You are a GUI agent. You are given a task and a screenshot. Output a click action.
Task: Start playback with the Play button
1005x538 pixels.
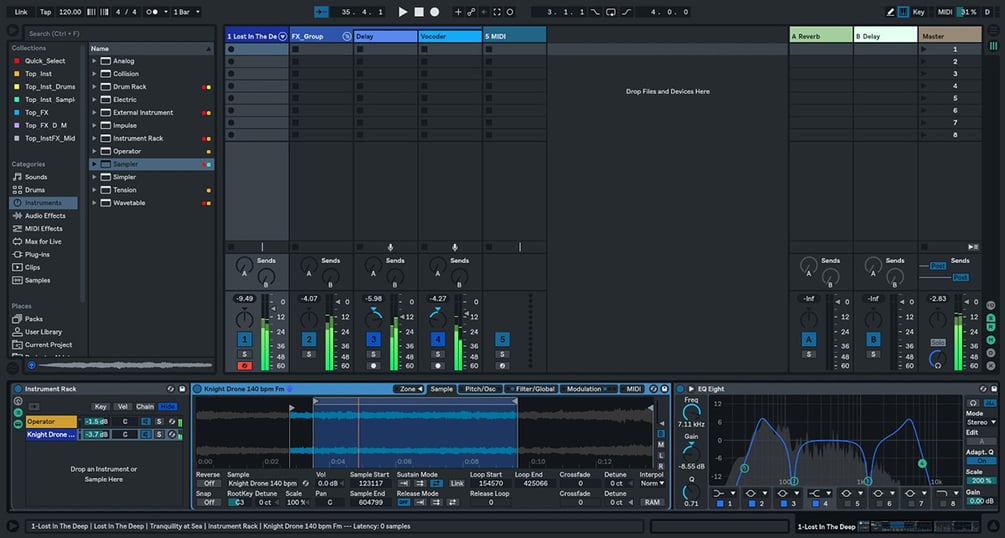point(403,12)
